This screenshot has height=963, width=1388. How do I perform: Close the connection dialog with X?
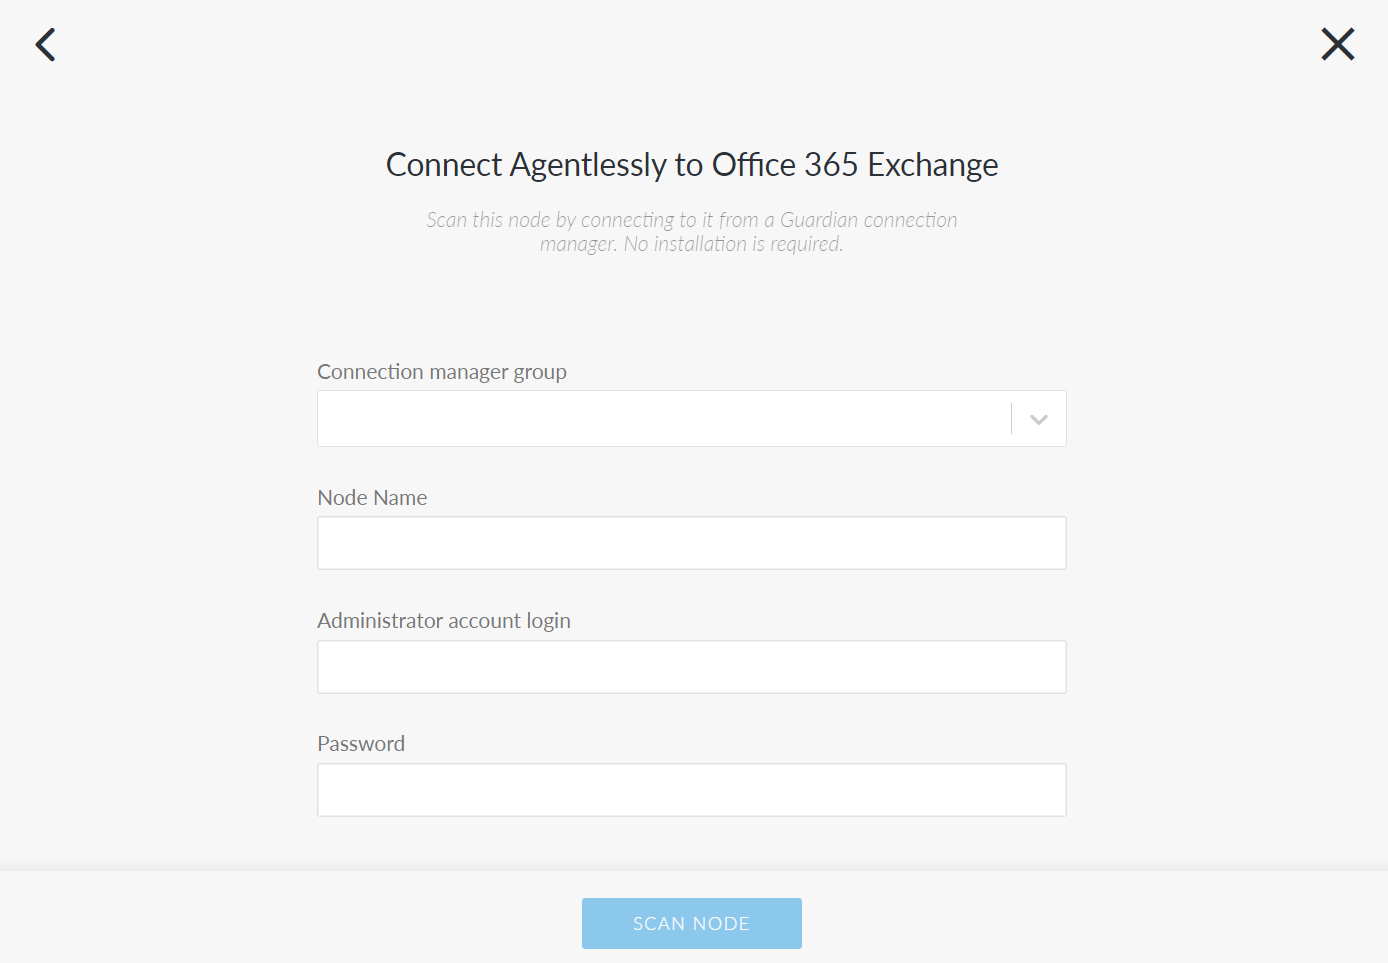click(1337, 44)
